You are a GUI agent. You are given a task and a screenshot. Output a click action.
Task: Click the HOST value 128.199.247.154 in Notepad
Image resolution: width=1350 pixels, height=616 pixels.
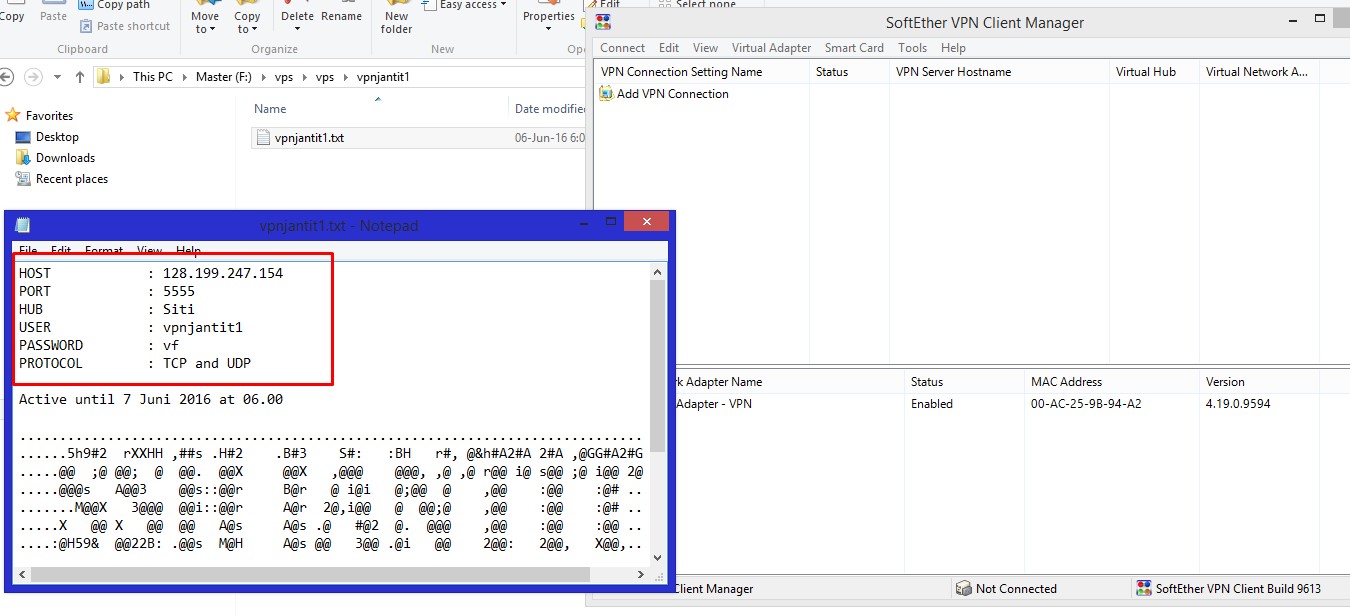[x=223, y=273]
